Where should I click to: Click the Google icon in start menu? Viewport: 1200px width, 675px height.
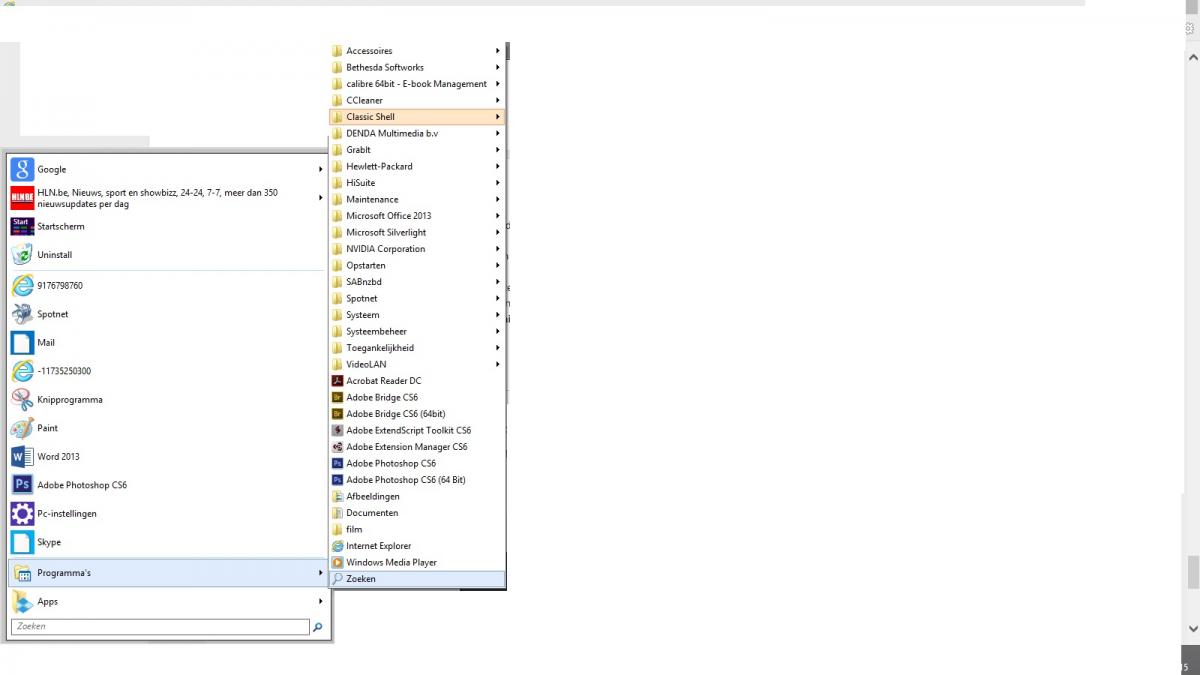(22, 169)
